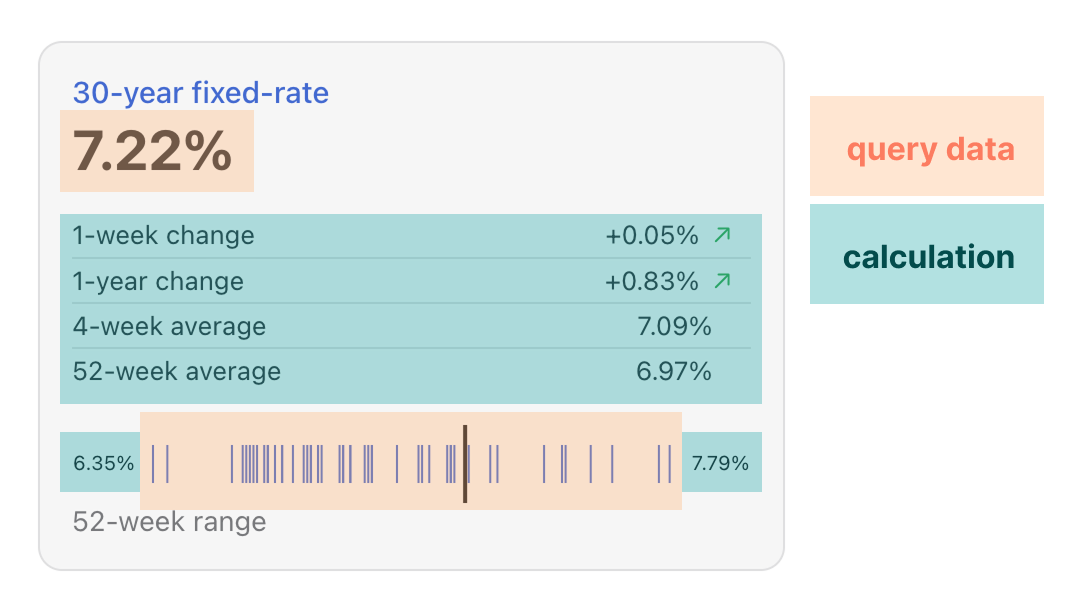Click the "52-week range" caption

click(169, 522)
